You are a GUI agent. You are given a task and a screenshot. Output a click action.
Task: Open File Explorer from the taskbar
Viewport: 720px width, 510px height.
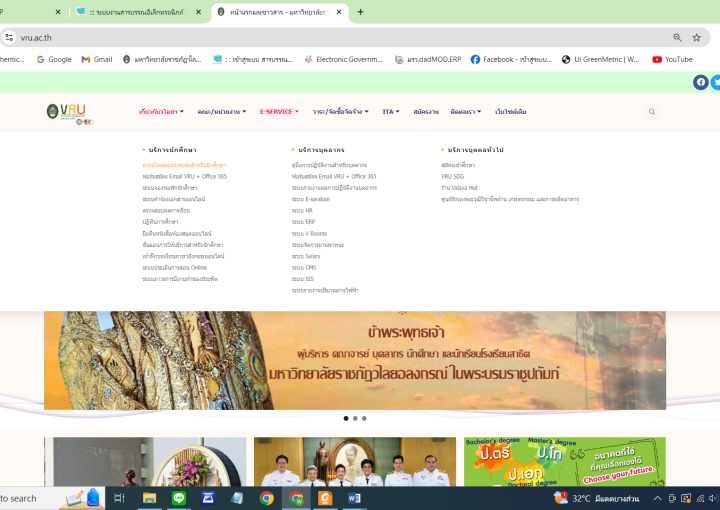(x=150, y=498)
